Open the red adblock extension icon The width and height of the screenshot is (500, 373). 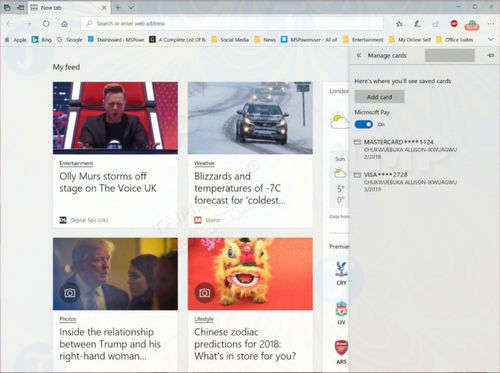pyautogui.click(x=454, y=23)
